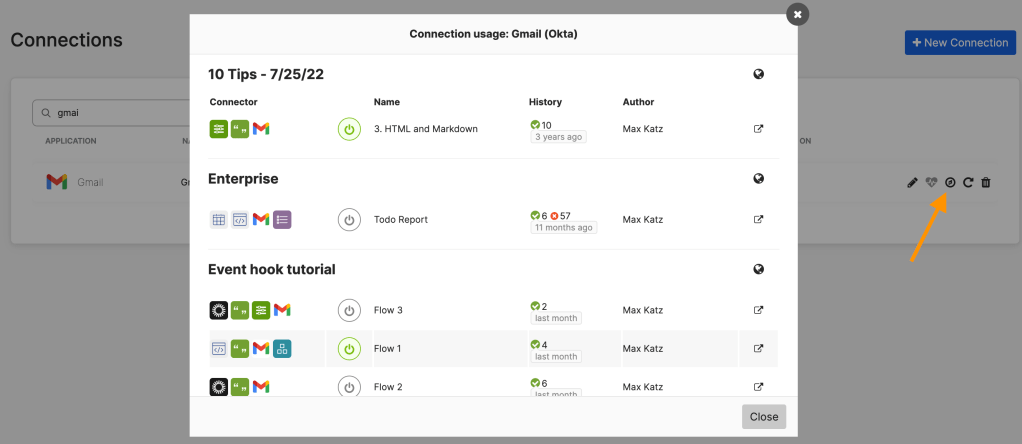This screenshot has height=444, width=1022.
Task: Click the Connector column header
Action: (x=233, y=102)
